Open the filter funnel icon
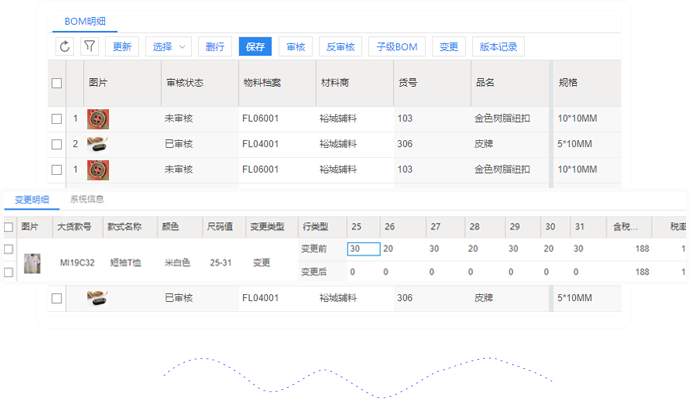 [x=89, y=46]
